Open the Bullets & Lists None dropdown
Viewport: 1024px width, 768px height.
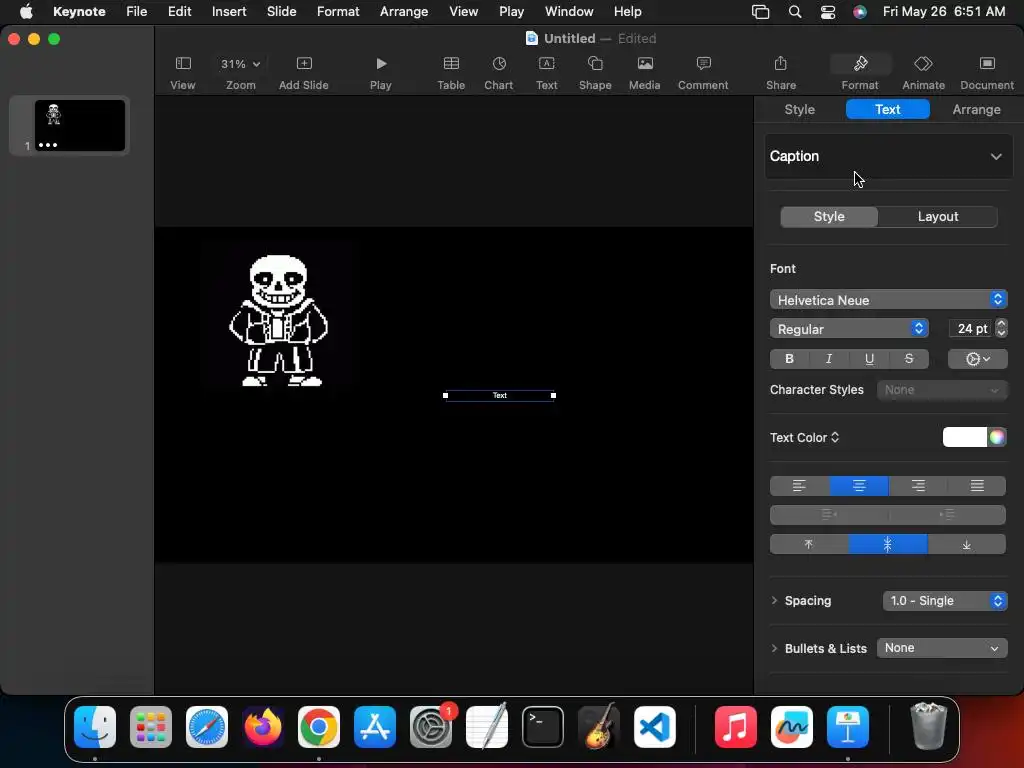point(942,648)
